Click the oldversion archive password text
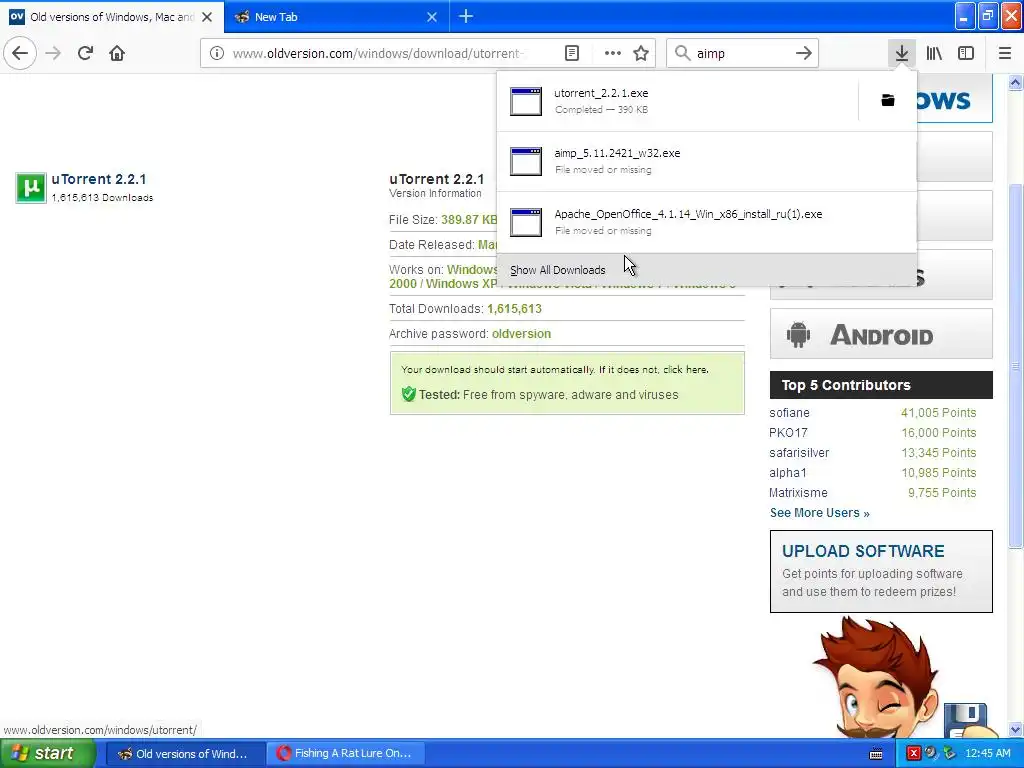1024x768 pixels. coord(521,334)
